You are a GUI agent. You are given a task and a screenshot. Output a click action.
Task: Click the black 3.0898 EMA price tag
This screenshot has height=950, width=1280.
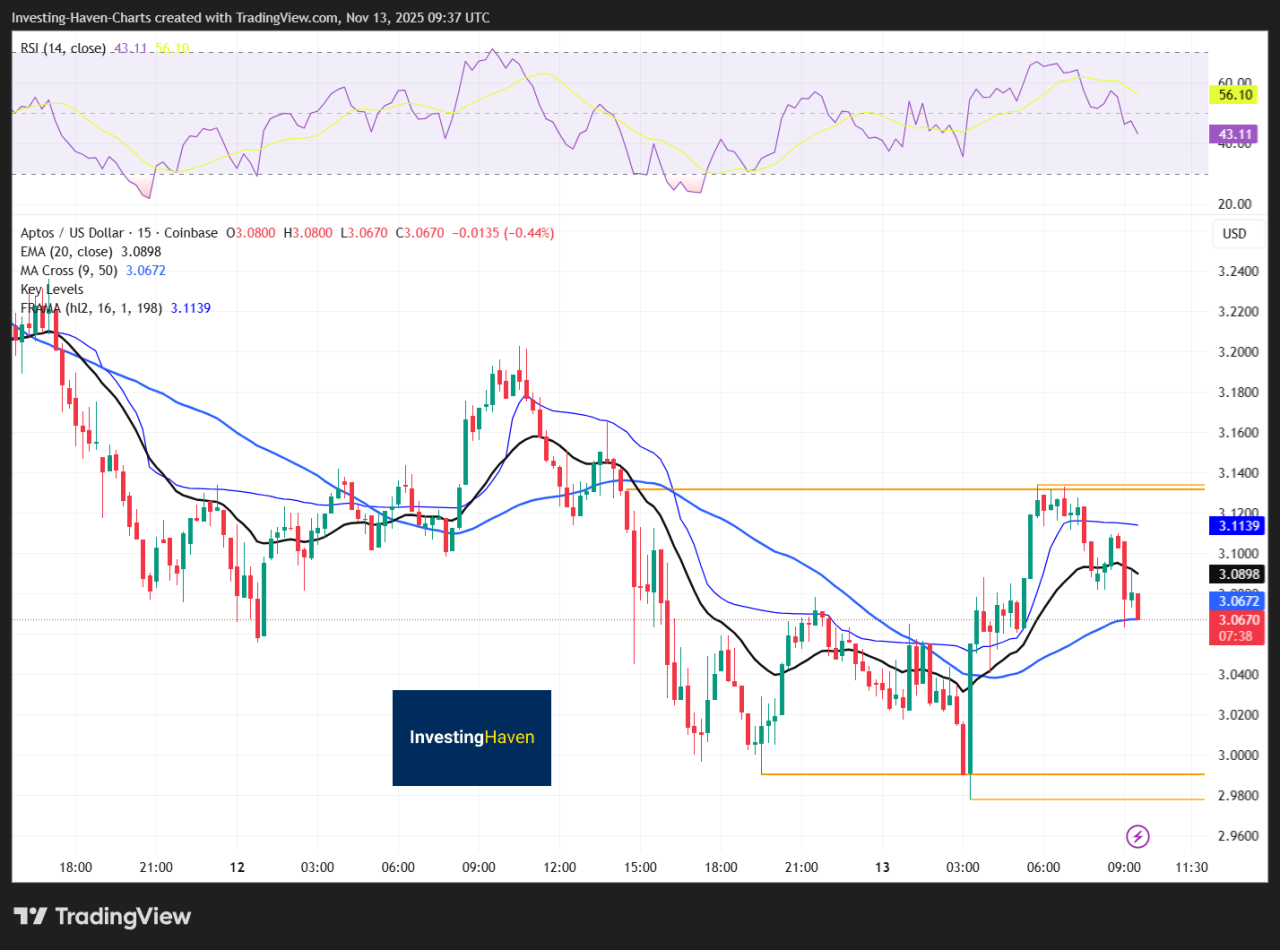pyautogui.click(x=1236, y=574)
